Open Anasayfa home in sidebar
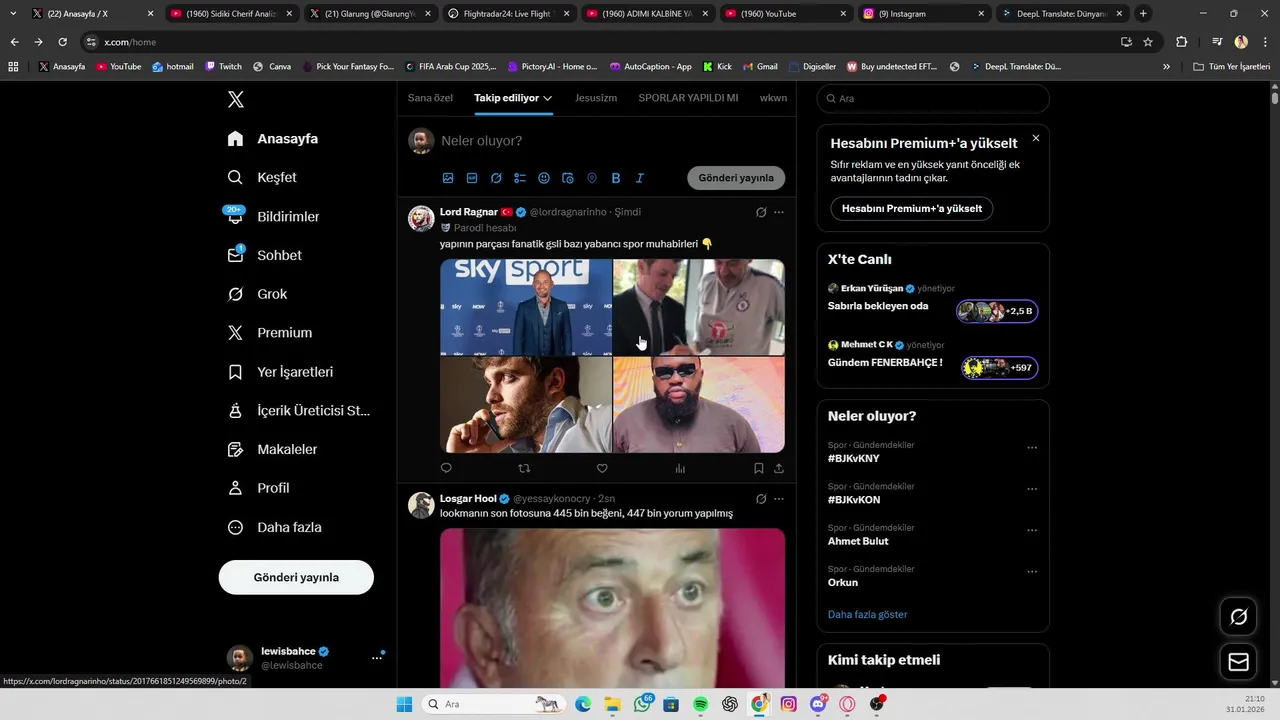1280x720 pixels. tap(273, 139)
